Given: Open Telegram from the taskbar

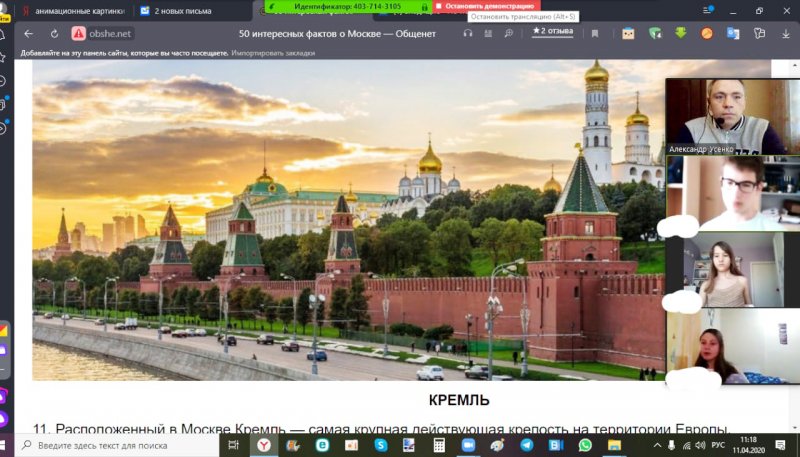Looking at the screenshot, I should pos(526,445).
